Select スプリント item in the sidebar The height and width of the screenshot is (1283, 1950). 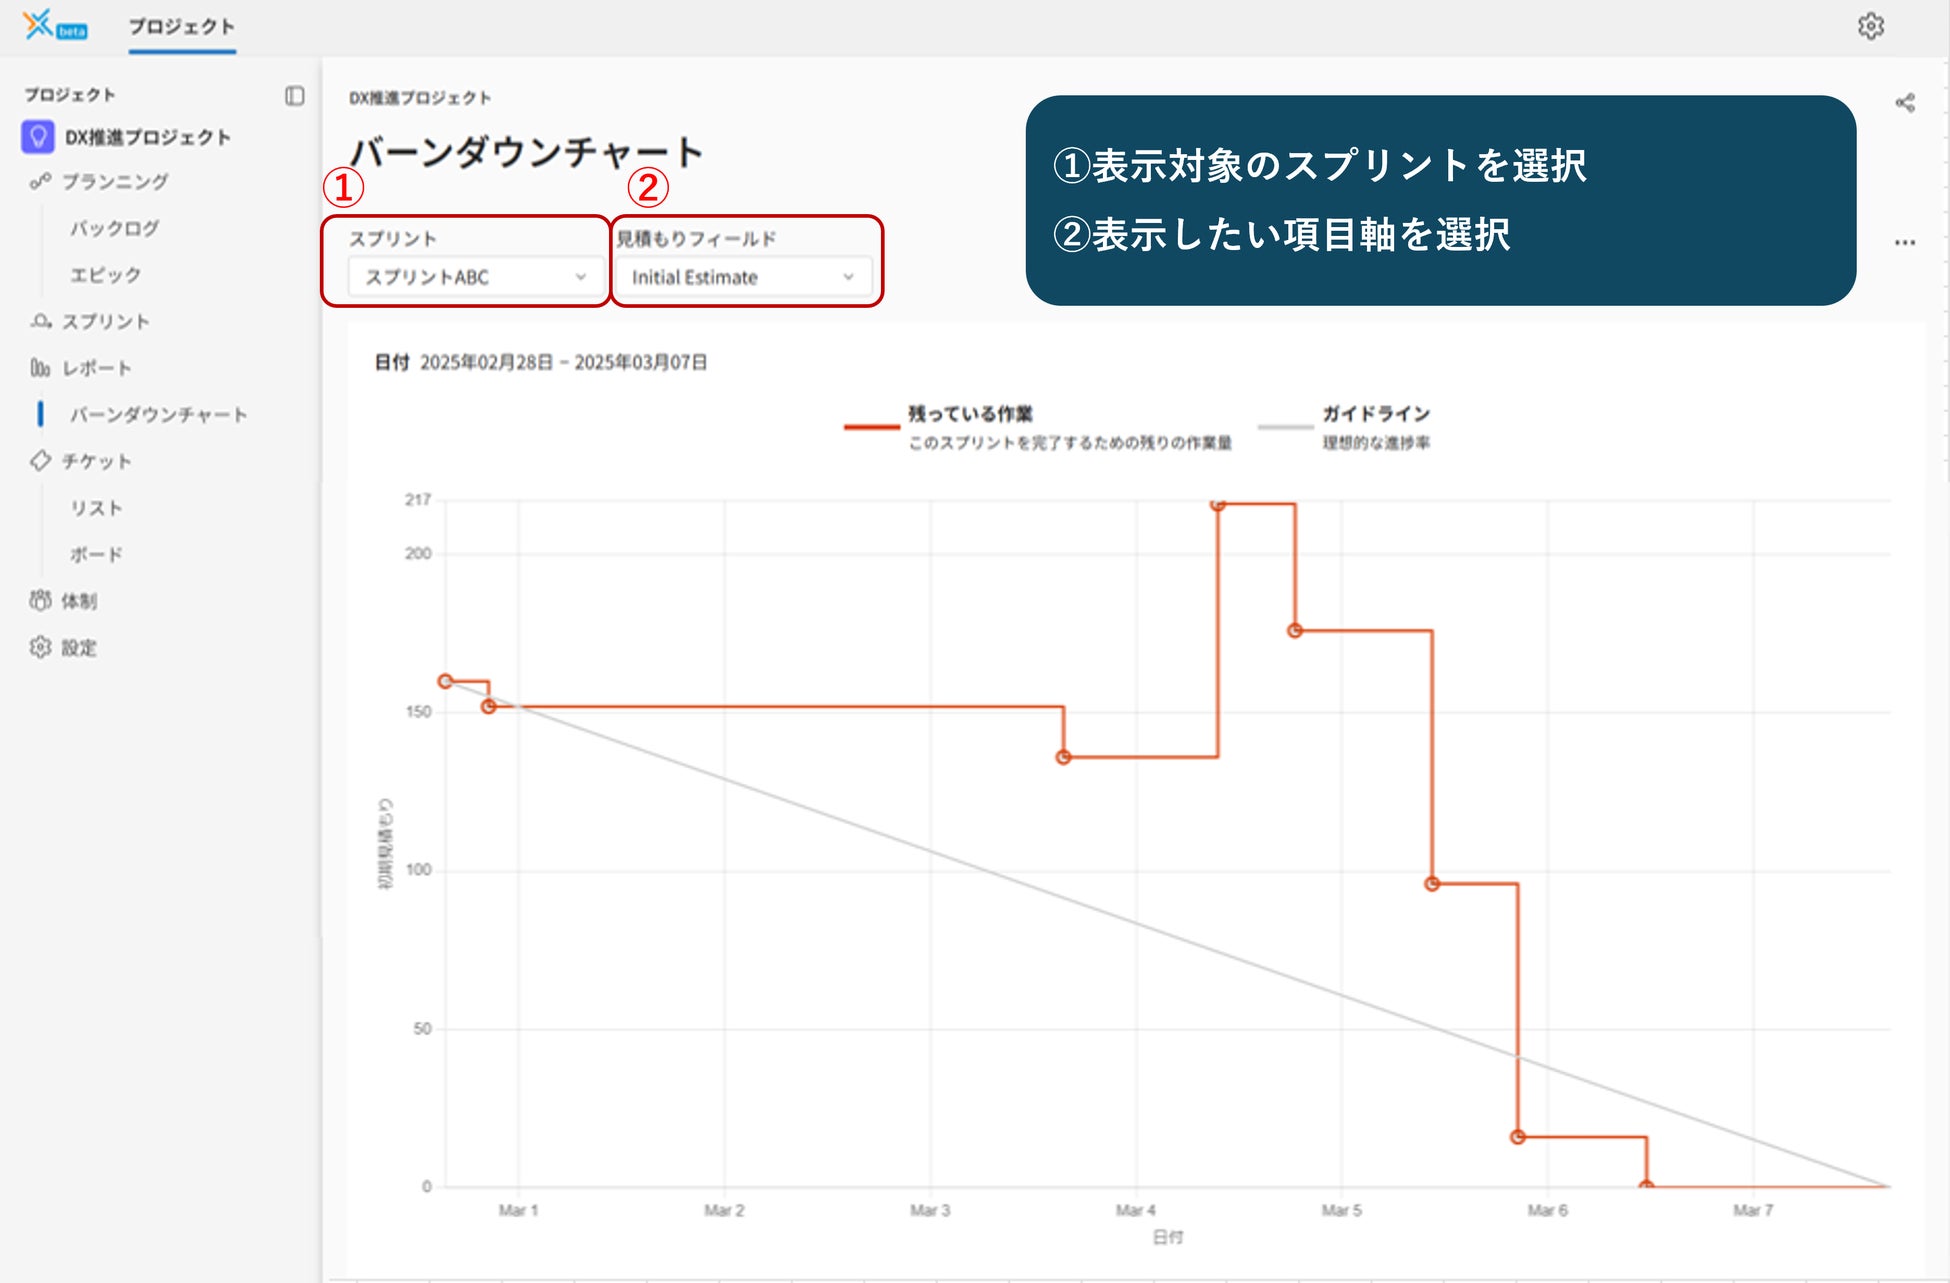[x=105, y=322]
